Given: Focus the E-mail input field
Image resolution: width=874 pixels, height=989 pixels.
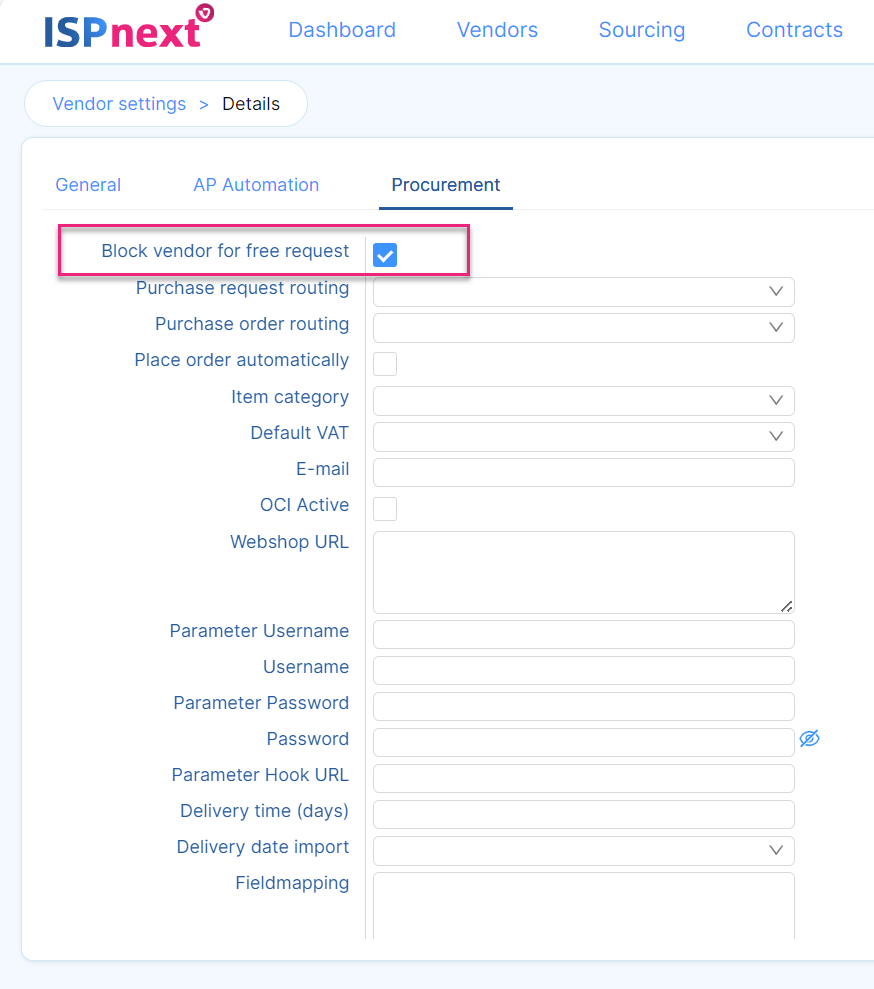Looking at the screenshot, I should [x=583, y=473].
